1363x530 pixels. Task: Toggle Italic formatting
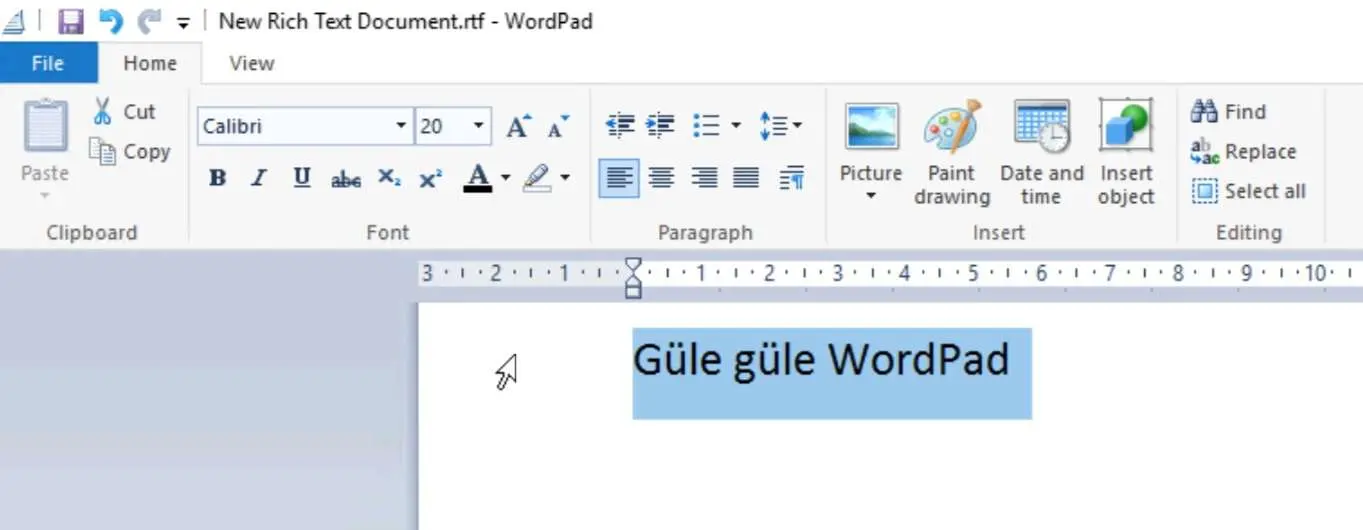259,179
